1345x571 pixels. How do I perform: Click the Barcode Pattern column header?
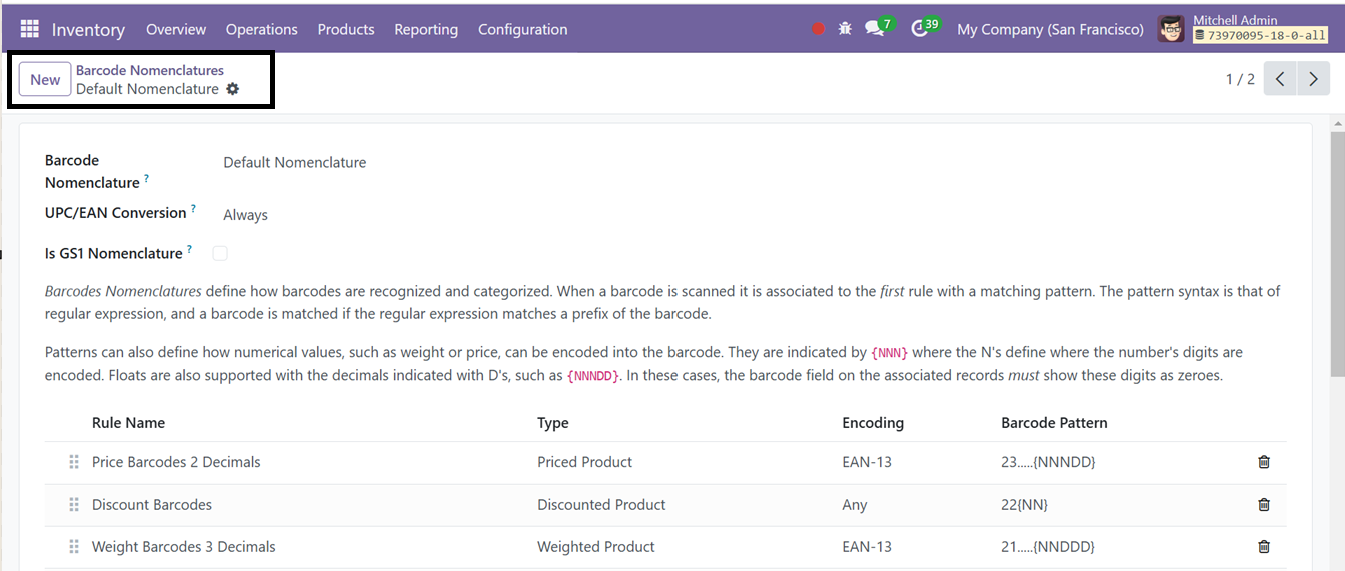(x=1054, y=423)
